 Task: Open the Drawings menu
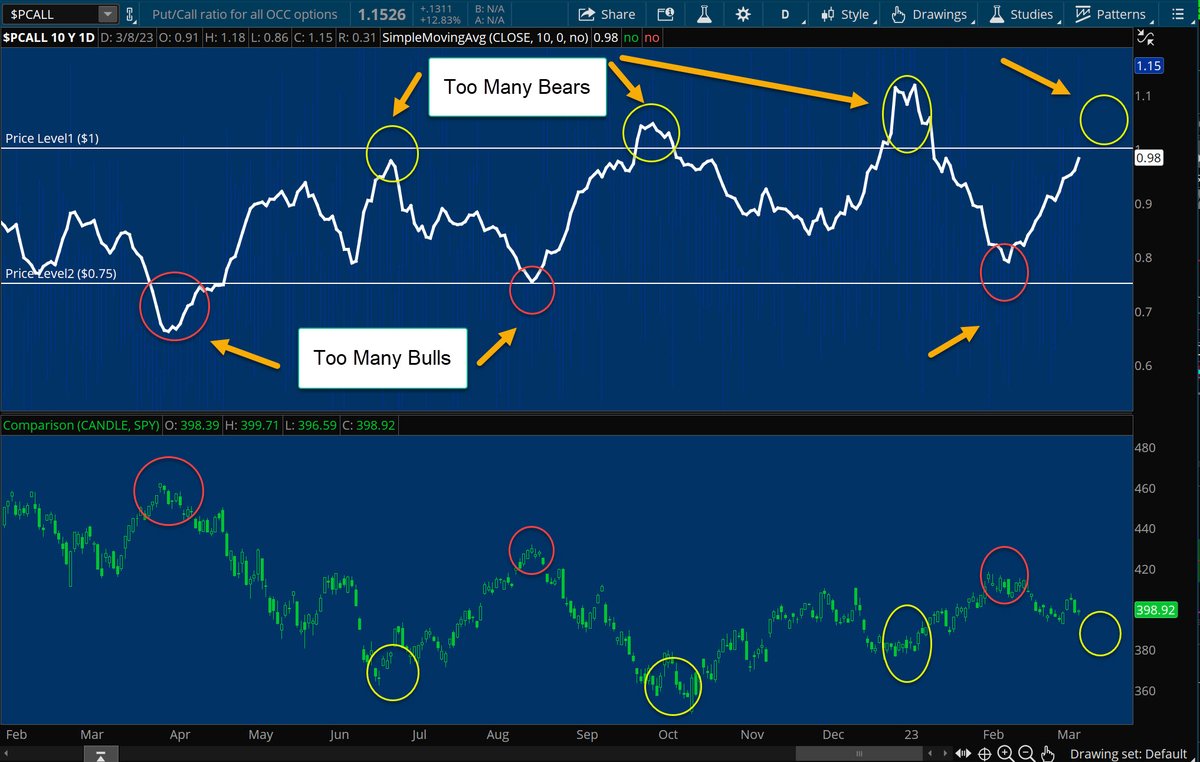click(x=930, y=14)
